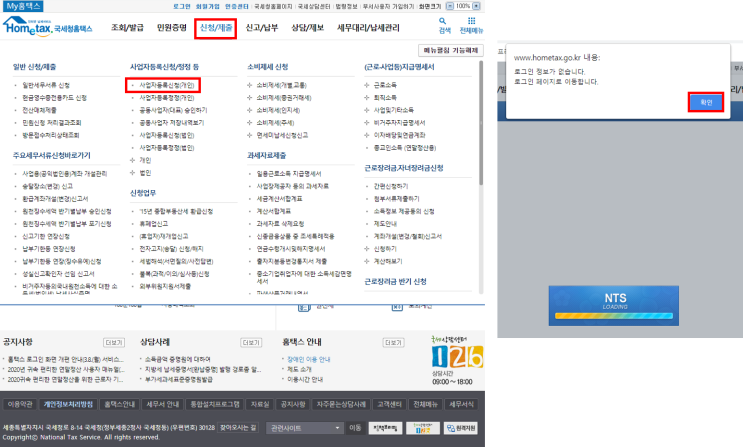This screenshot has height=447, width=743.
Task: Click 더보기 next to 홈택스 안내
Action: click(393, 342)
